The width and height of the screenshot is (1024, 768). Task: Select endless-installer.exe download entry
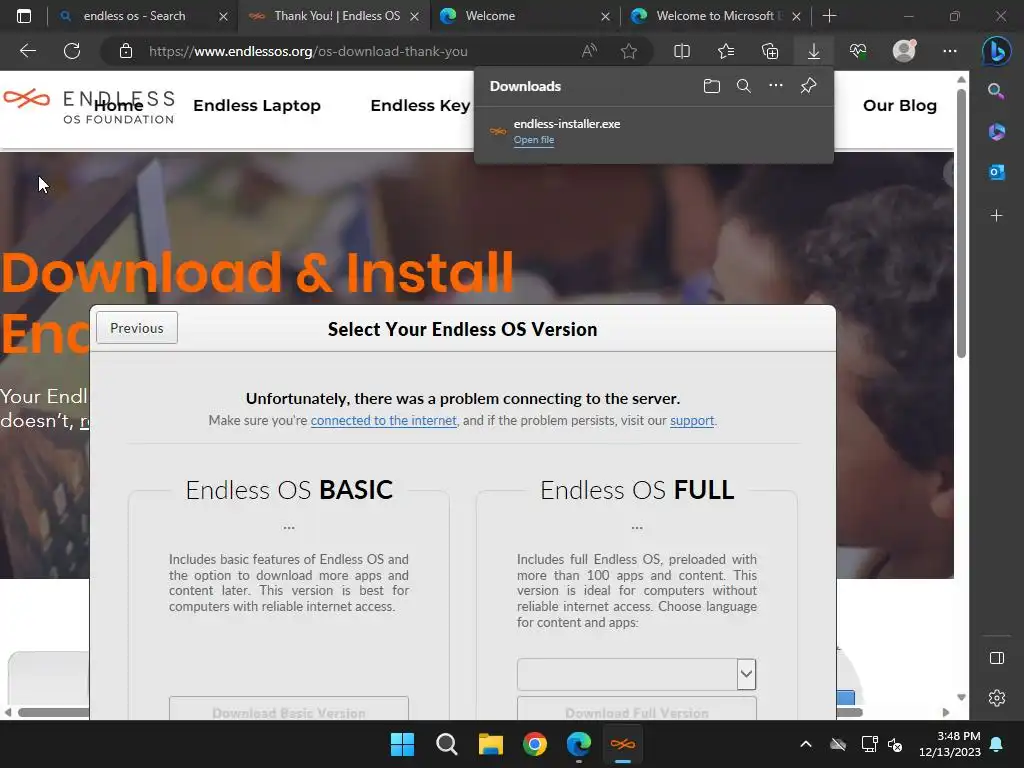pyautogui.click(x=654, y=131)
